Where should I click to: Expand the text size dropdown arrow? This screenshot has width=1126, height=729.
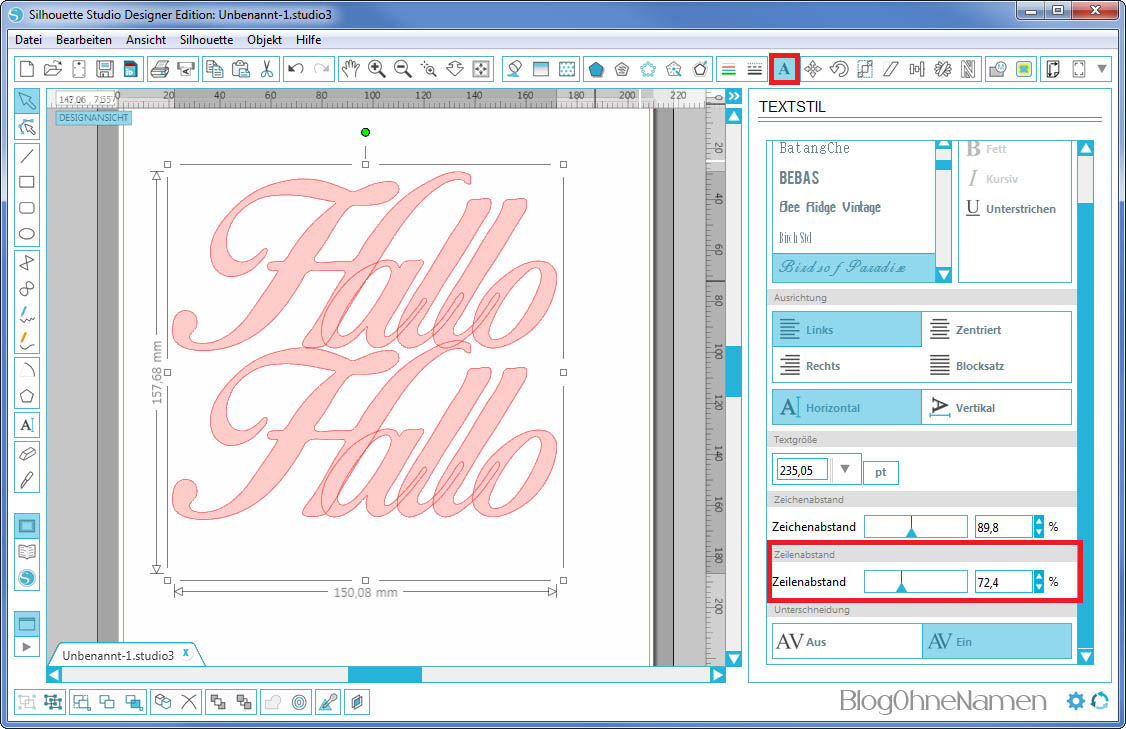pyautogui.click(x=846, y=469)
